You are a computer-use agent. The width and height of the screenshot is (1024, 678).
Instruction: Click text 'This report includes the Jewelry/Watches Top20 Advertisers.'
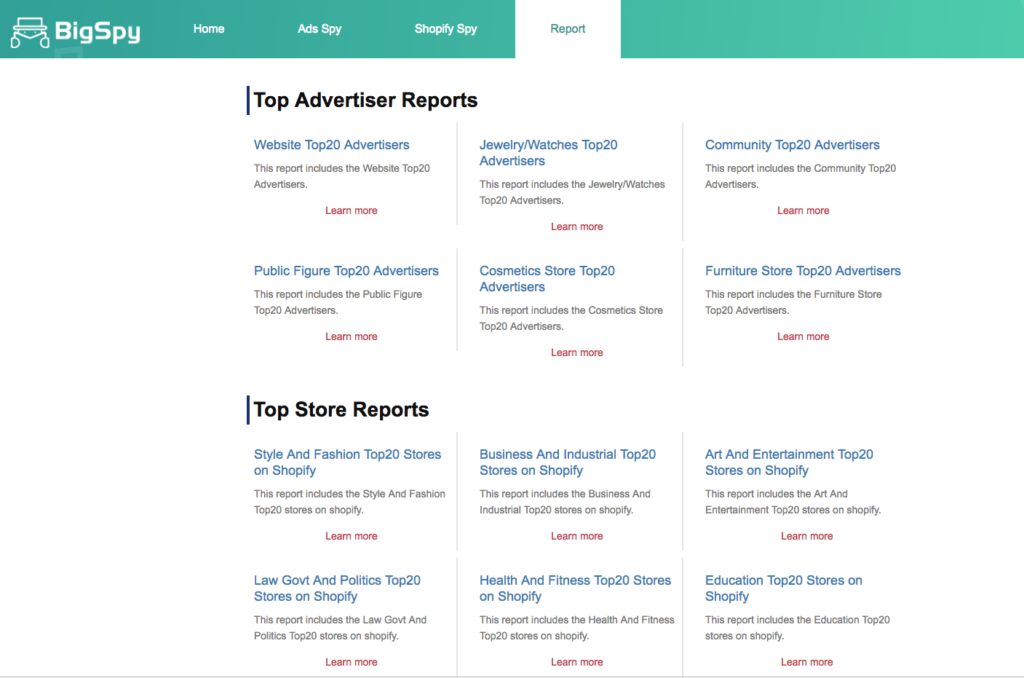[x=572, y=193]
